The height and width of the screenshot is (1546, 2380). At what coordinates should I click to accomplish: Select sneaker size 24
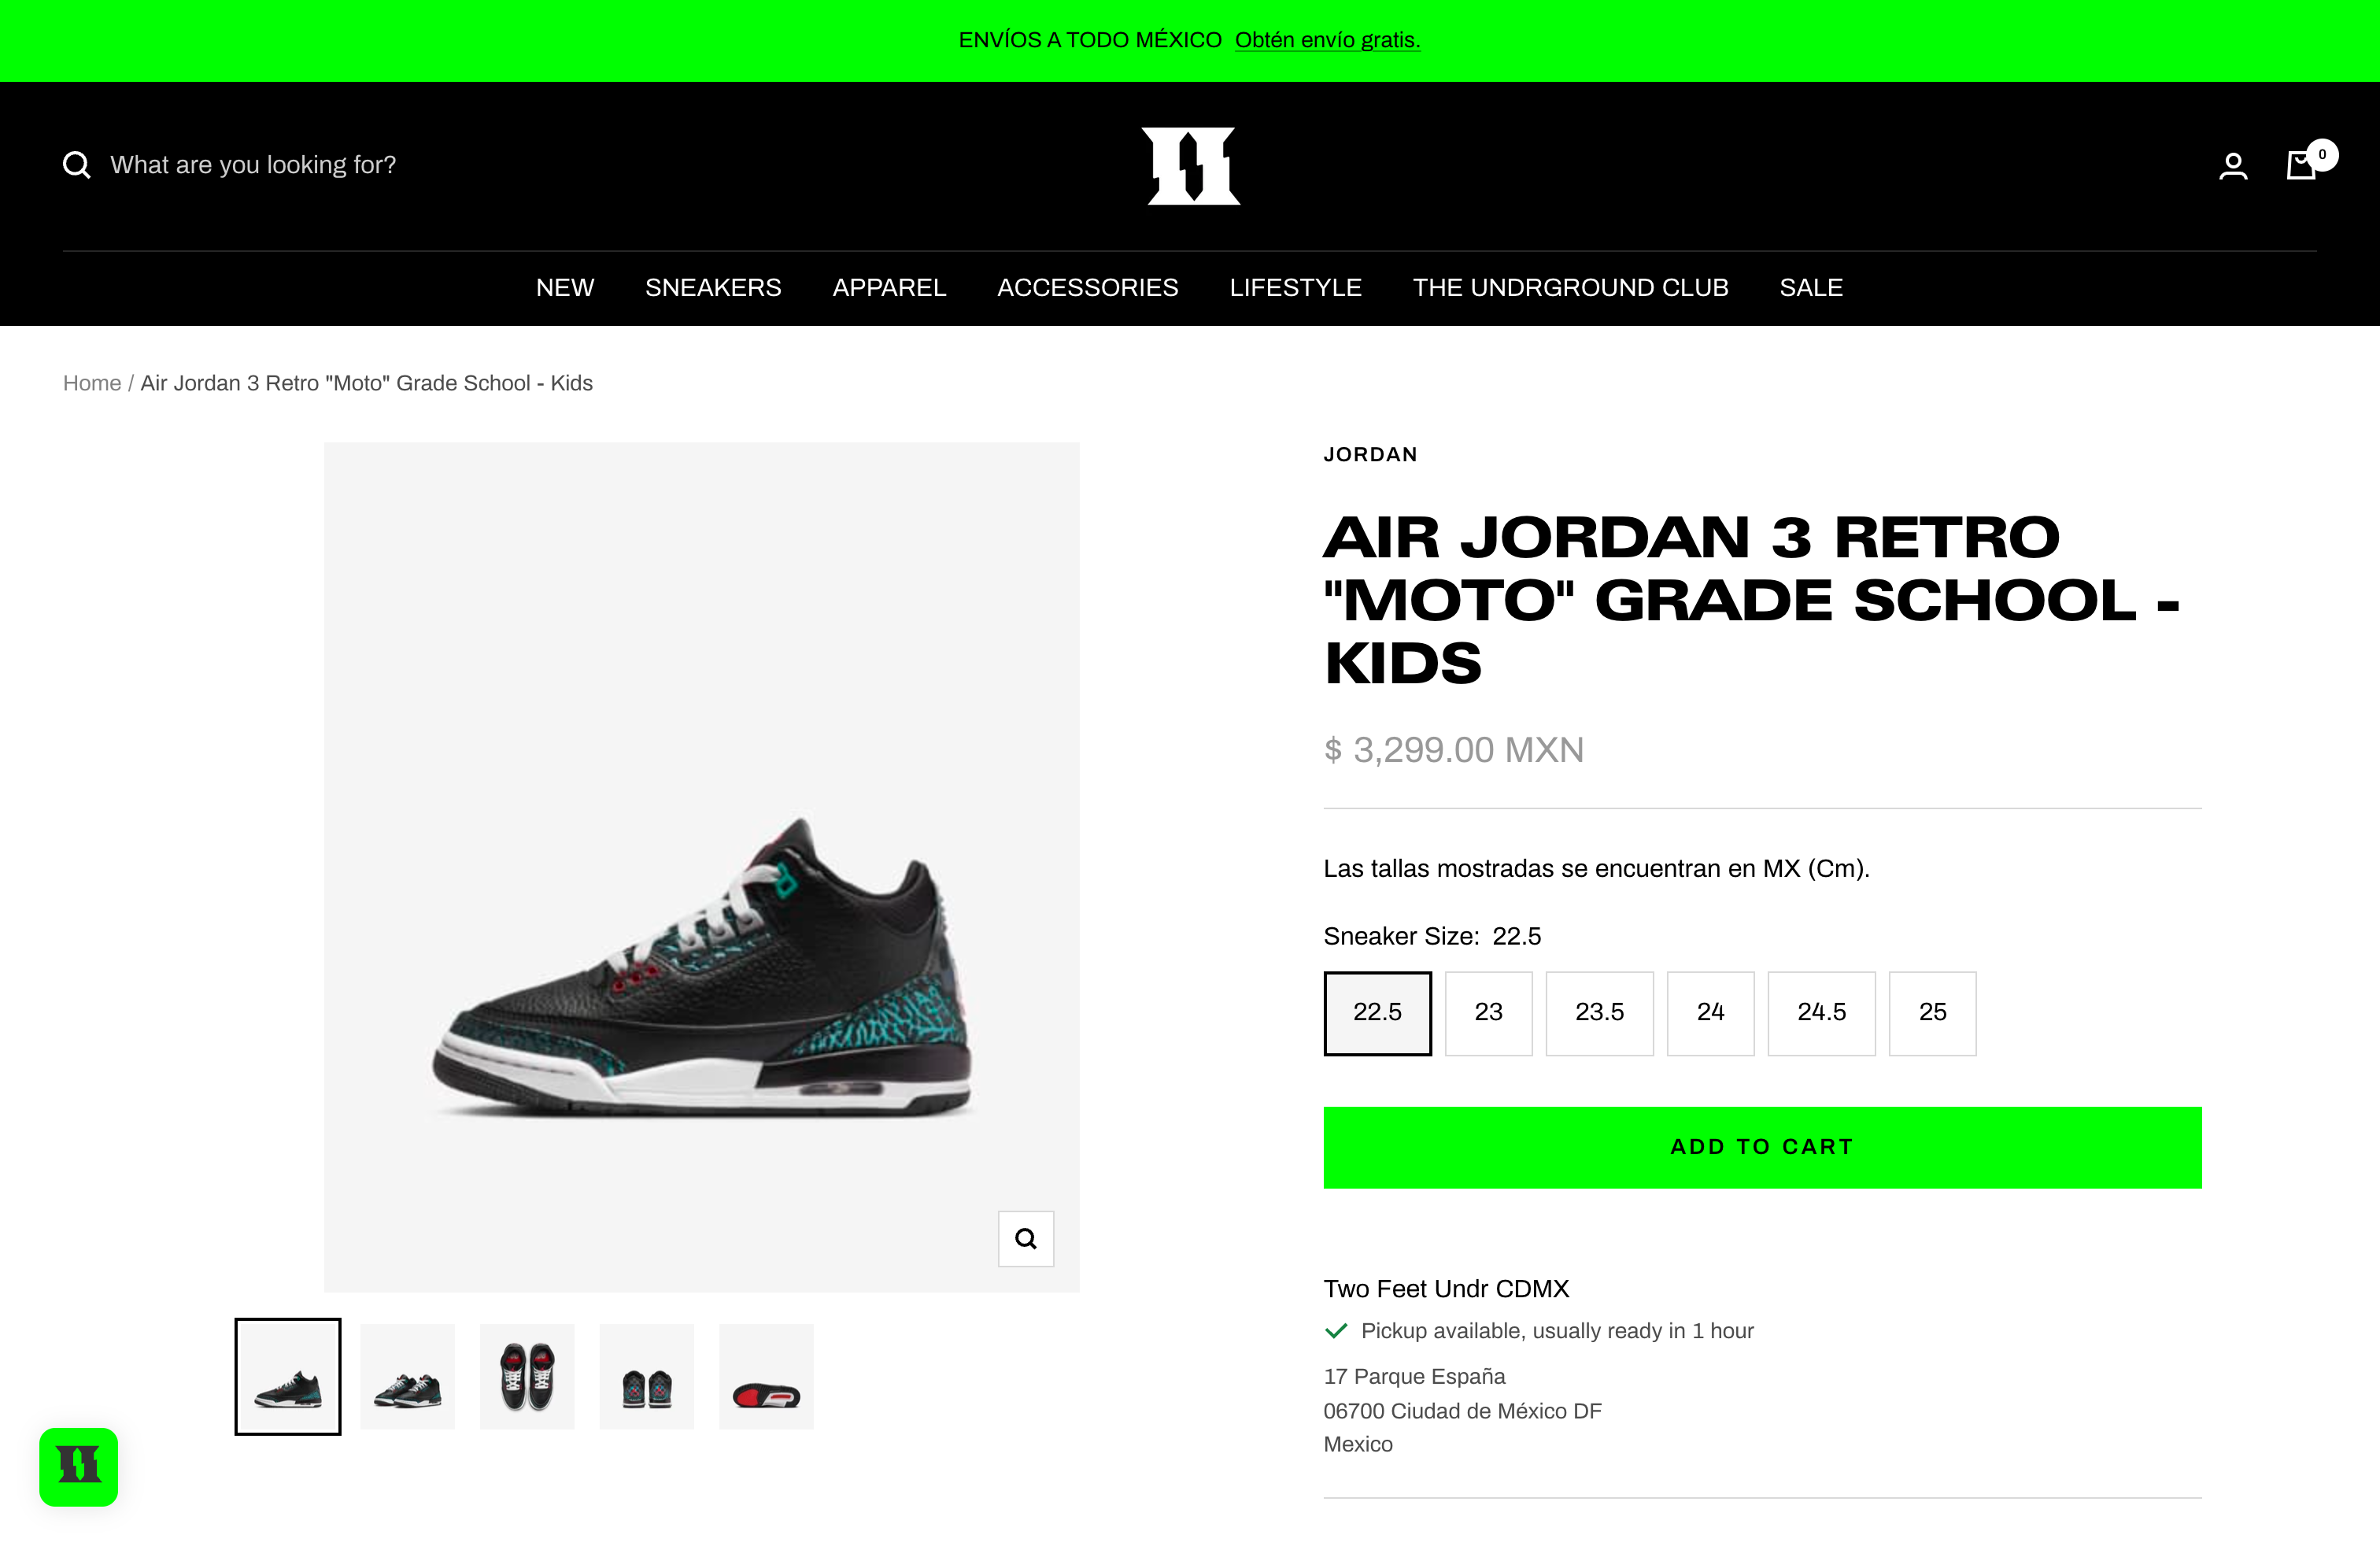(x=1710, y=1013)
